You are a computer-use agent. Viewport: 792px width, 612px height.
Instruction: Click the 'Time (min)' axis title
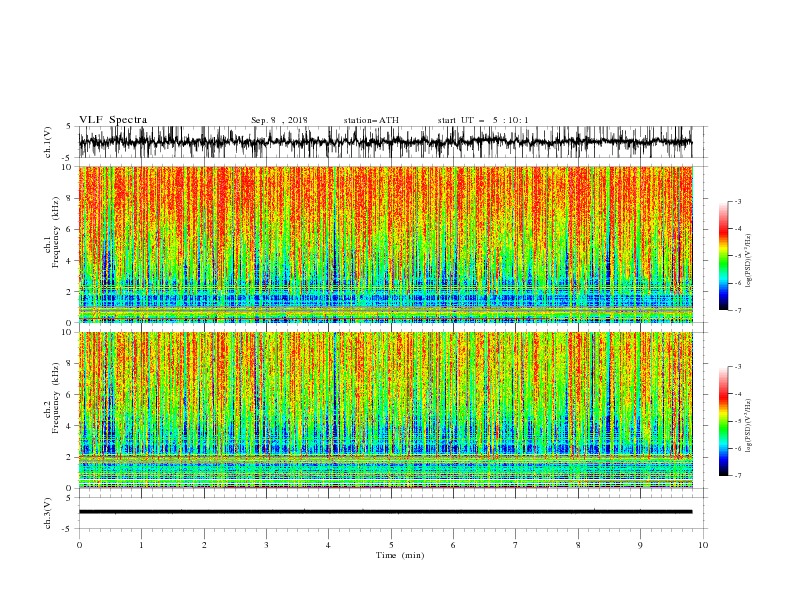point(400,555)
